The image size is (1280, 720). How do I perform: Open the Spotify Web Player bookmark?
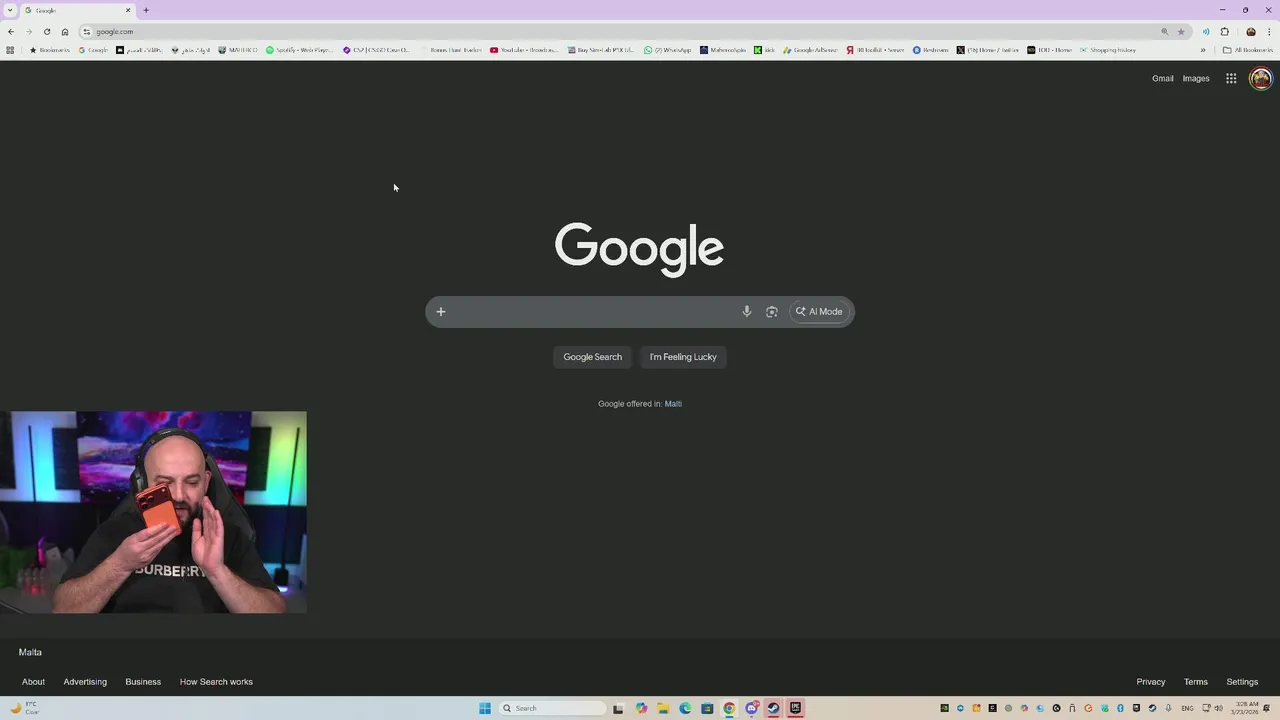pos(299,50)
